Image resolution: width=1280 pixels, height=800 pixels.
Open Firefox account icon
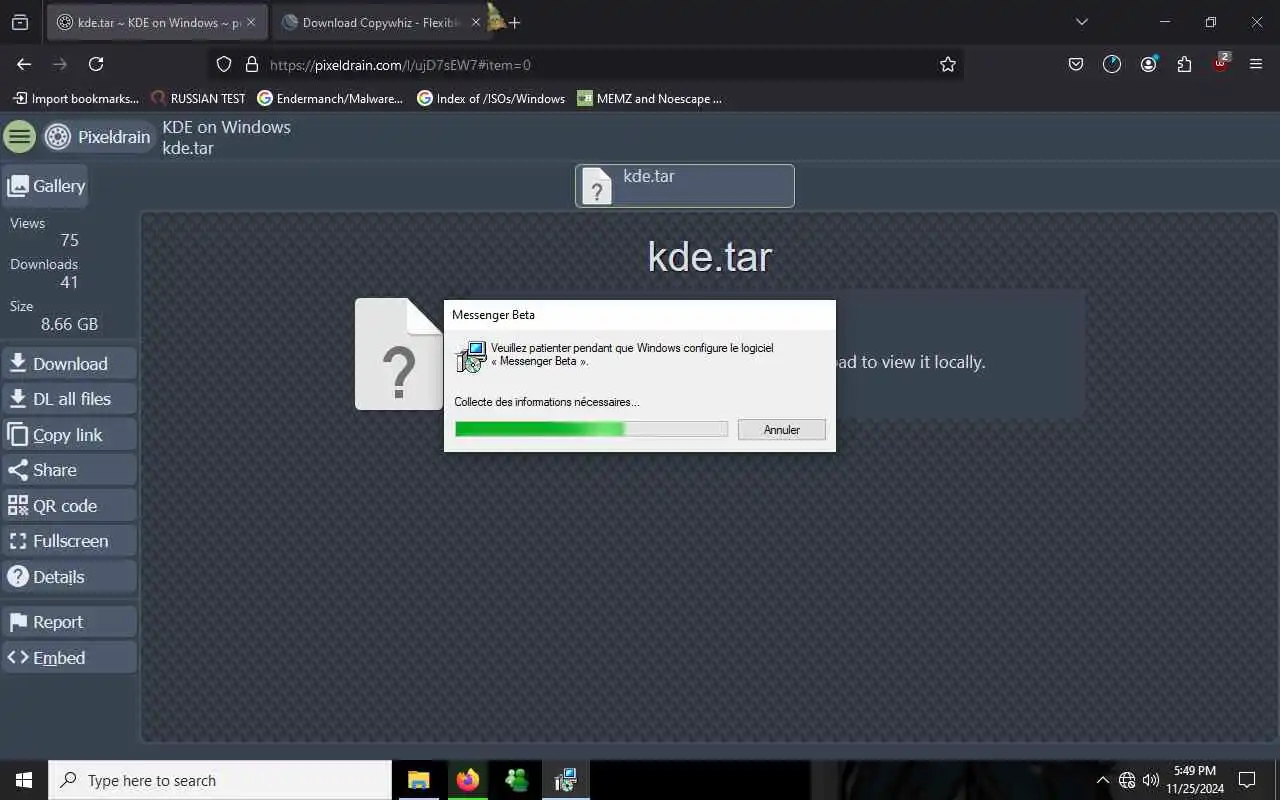(x=1148, y=64)
